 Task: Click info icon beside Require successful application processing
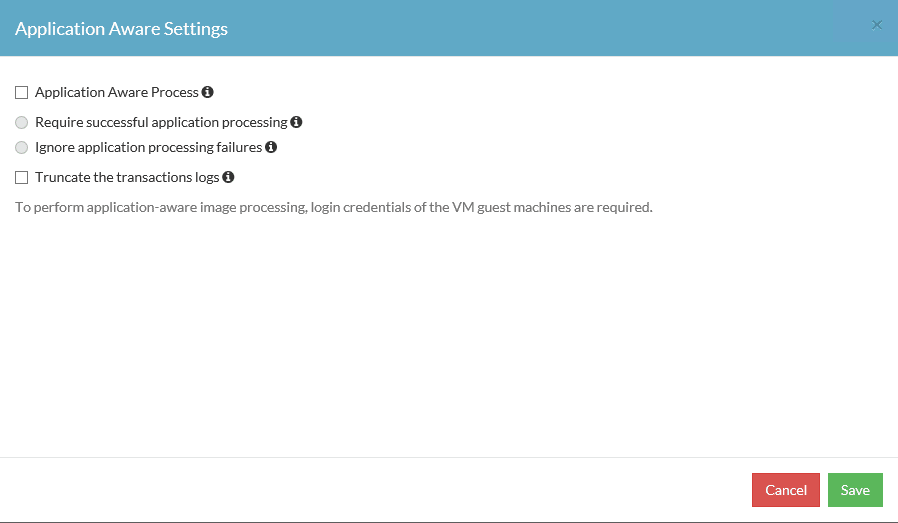point(296,122)
